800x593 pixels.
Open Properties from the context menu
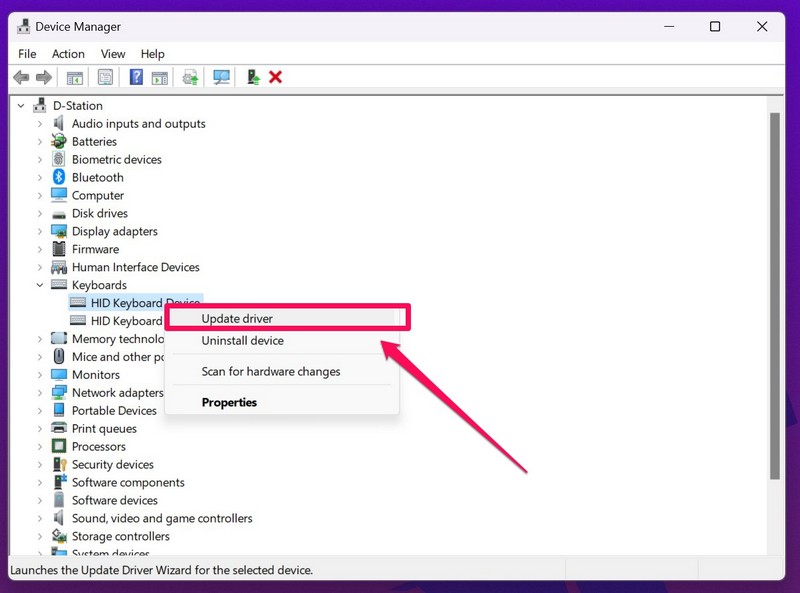pyautogui.click(x=229, y=403)
